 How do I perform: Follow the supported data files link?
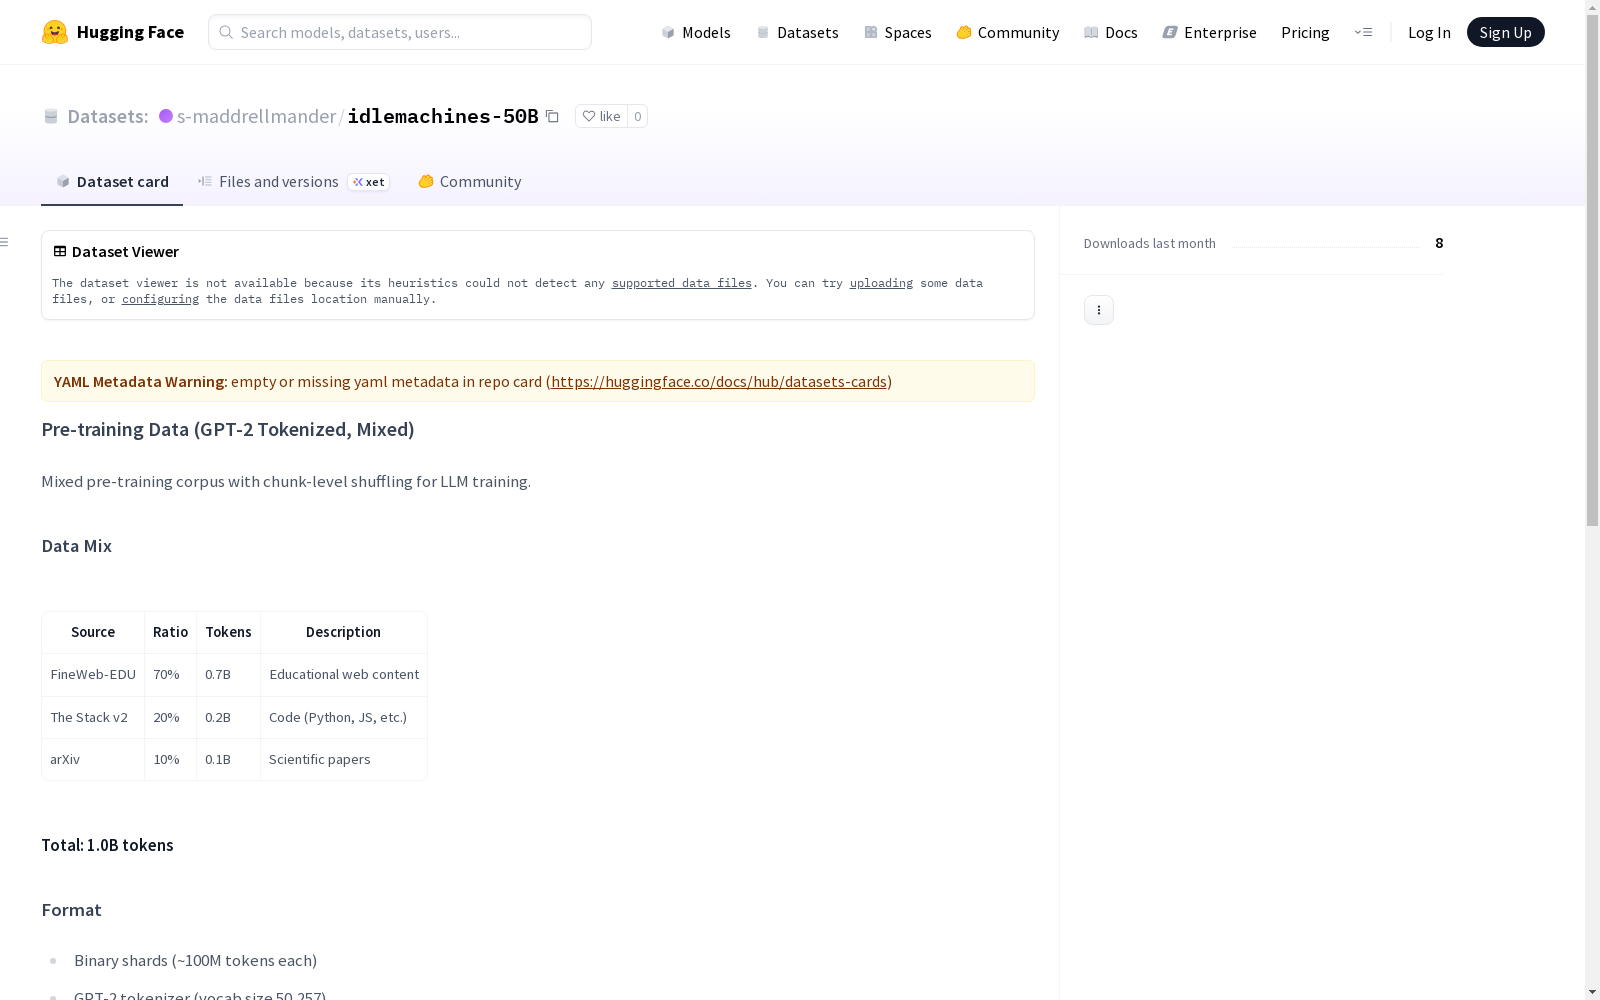pyautogui.click(x=682, y=283)
